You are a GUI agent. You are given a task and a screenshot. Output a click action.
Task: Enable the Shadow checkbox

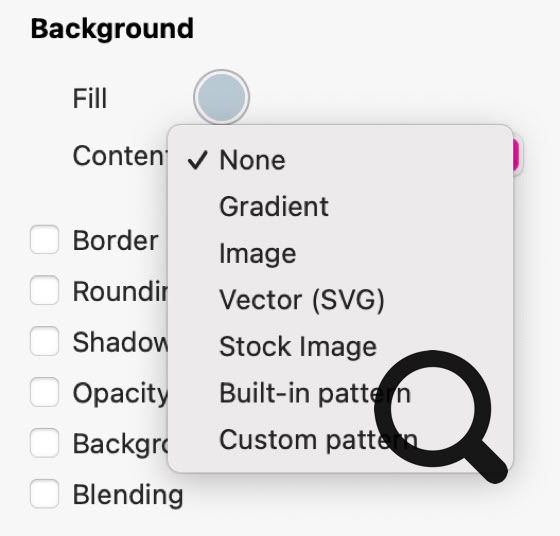click(45, 341)
